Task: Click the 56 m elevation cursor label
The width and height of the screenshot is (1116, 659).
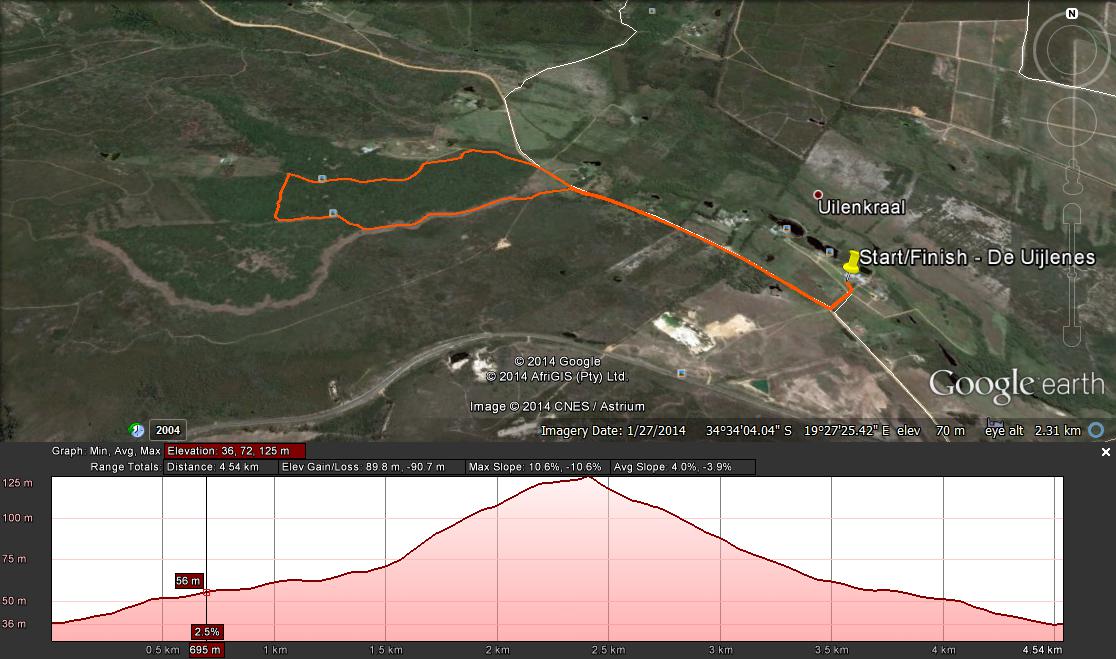Action: pos(189,581)
